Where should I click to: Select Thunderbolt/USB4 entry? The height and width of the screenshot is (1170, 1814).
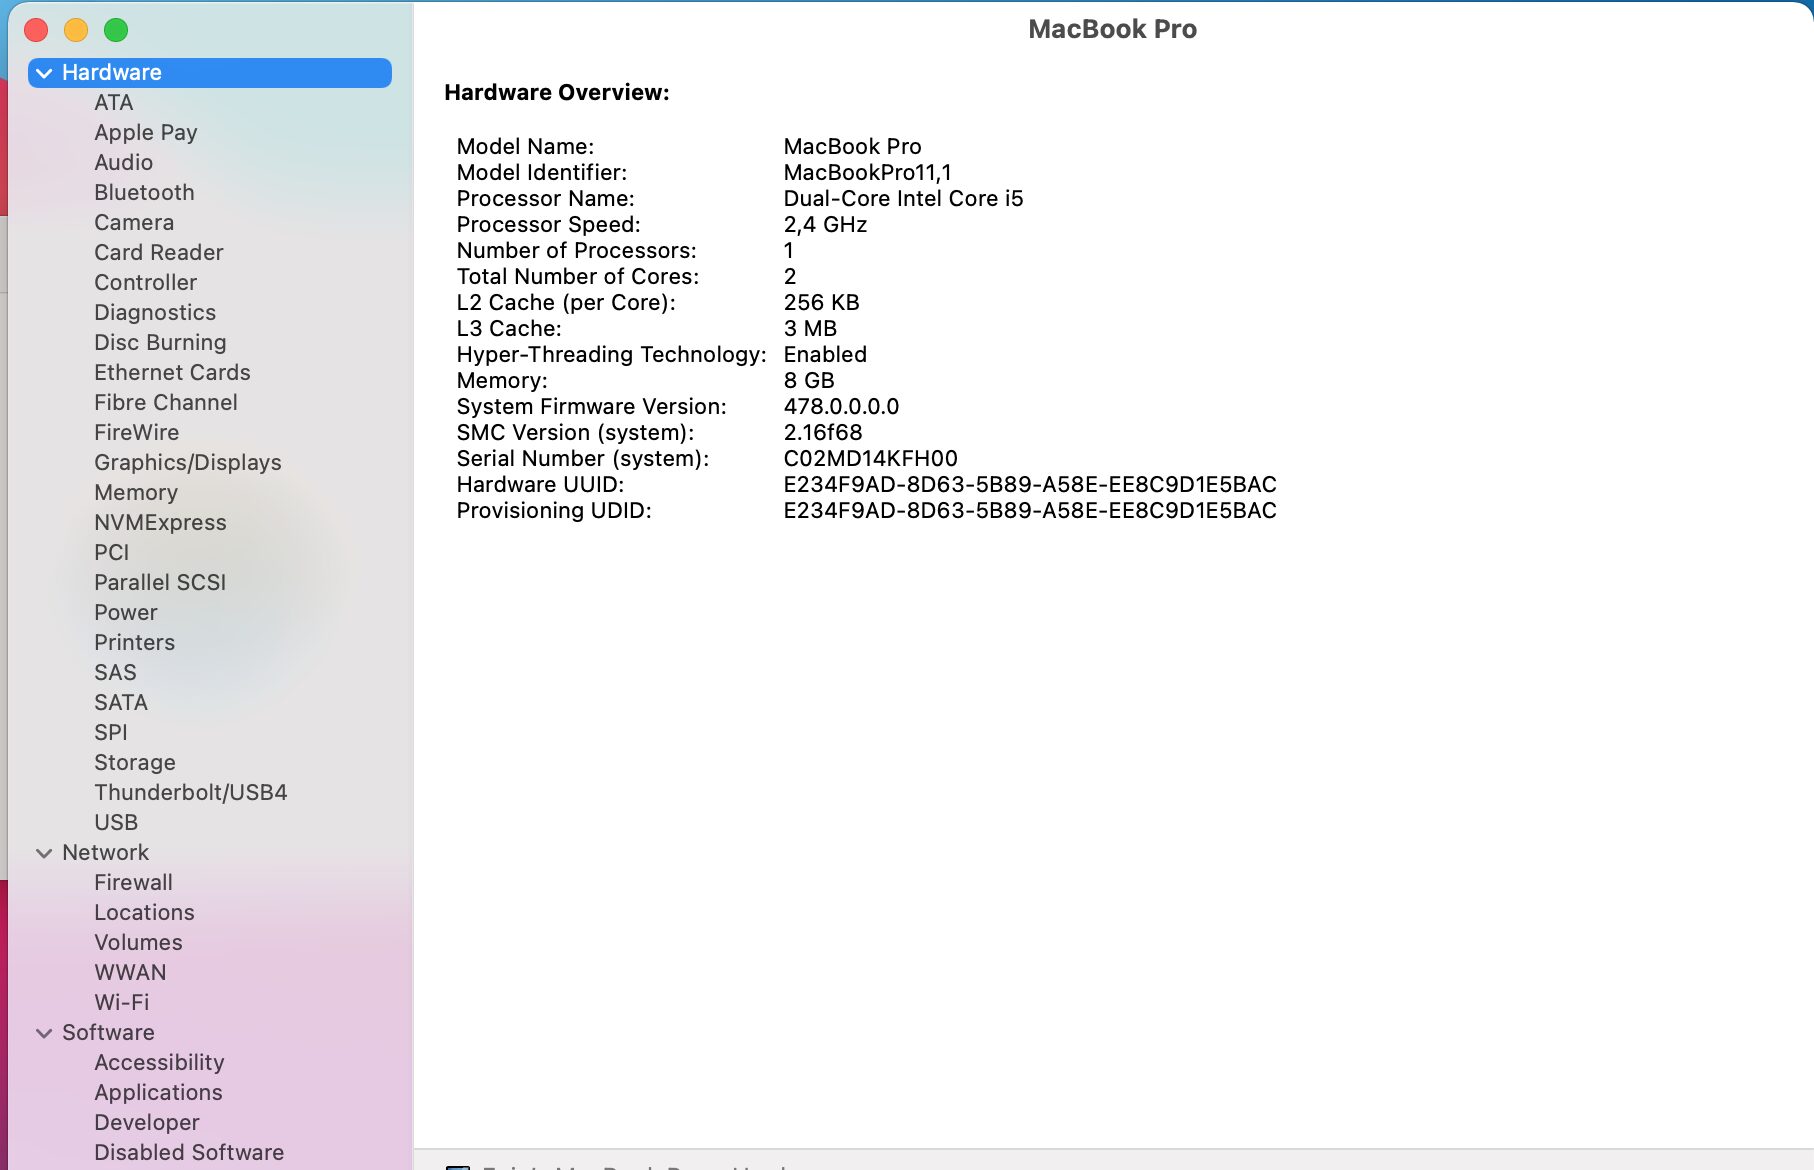click(191, 793)
